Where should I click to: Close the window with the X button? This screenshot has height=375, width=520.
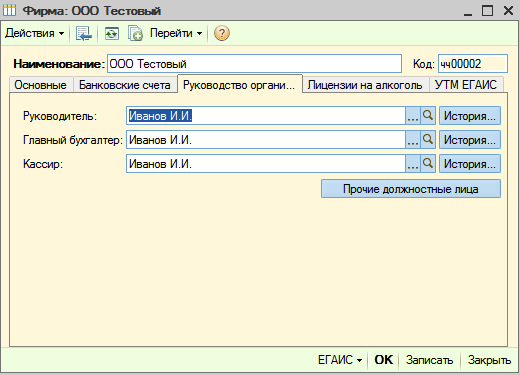[x=508, y=10]
